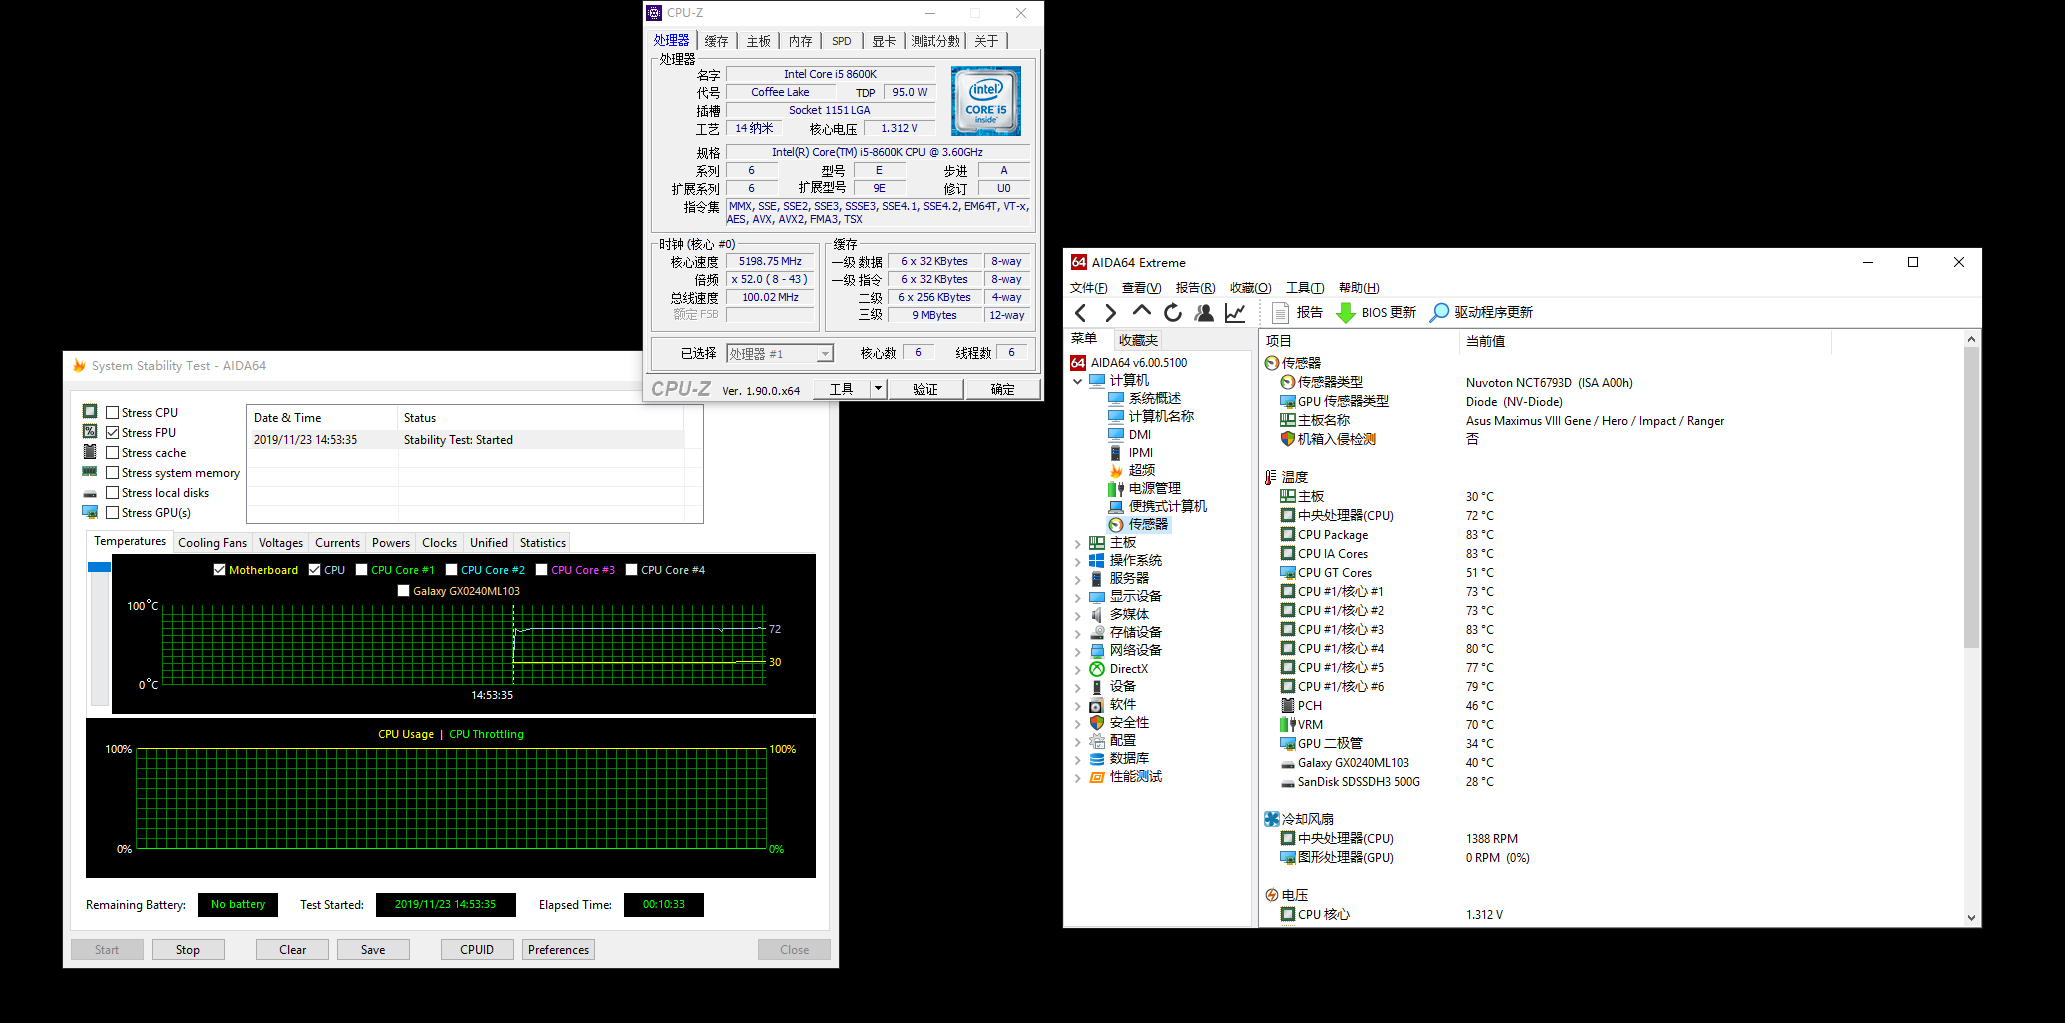Expand the 显示设备 tree node
This screenshot has height=1023, width=2065.
(x=1079, y=595)
